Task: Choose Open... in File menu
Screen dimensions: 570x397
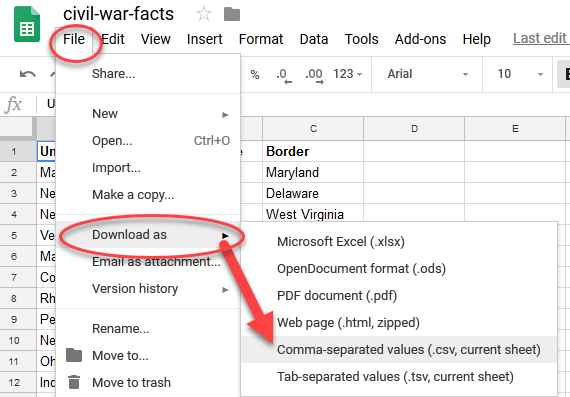Action: click(x=148, y=141)
